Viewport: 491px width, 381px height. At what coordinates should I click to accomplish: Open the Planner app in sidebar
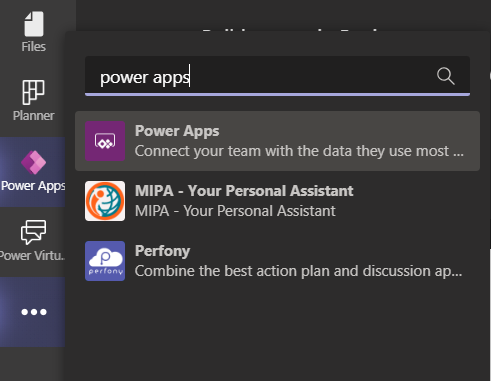coord(33,100)
